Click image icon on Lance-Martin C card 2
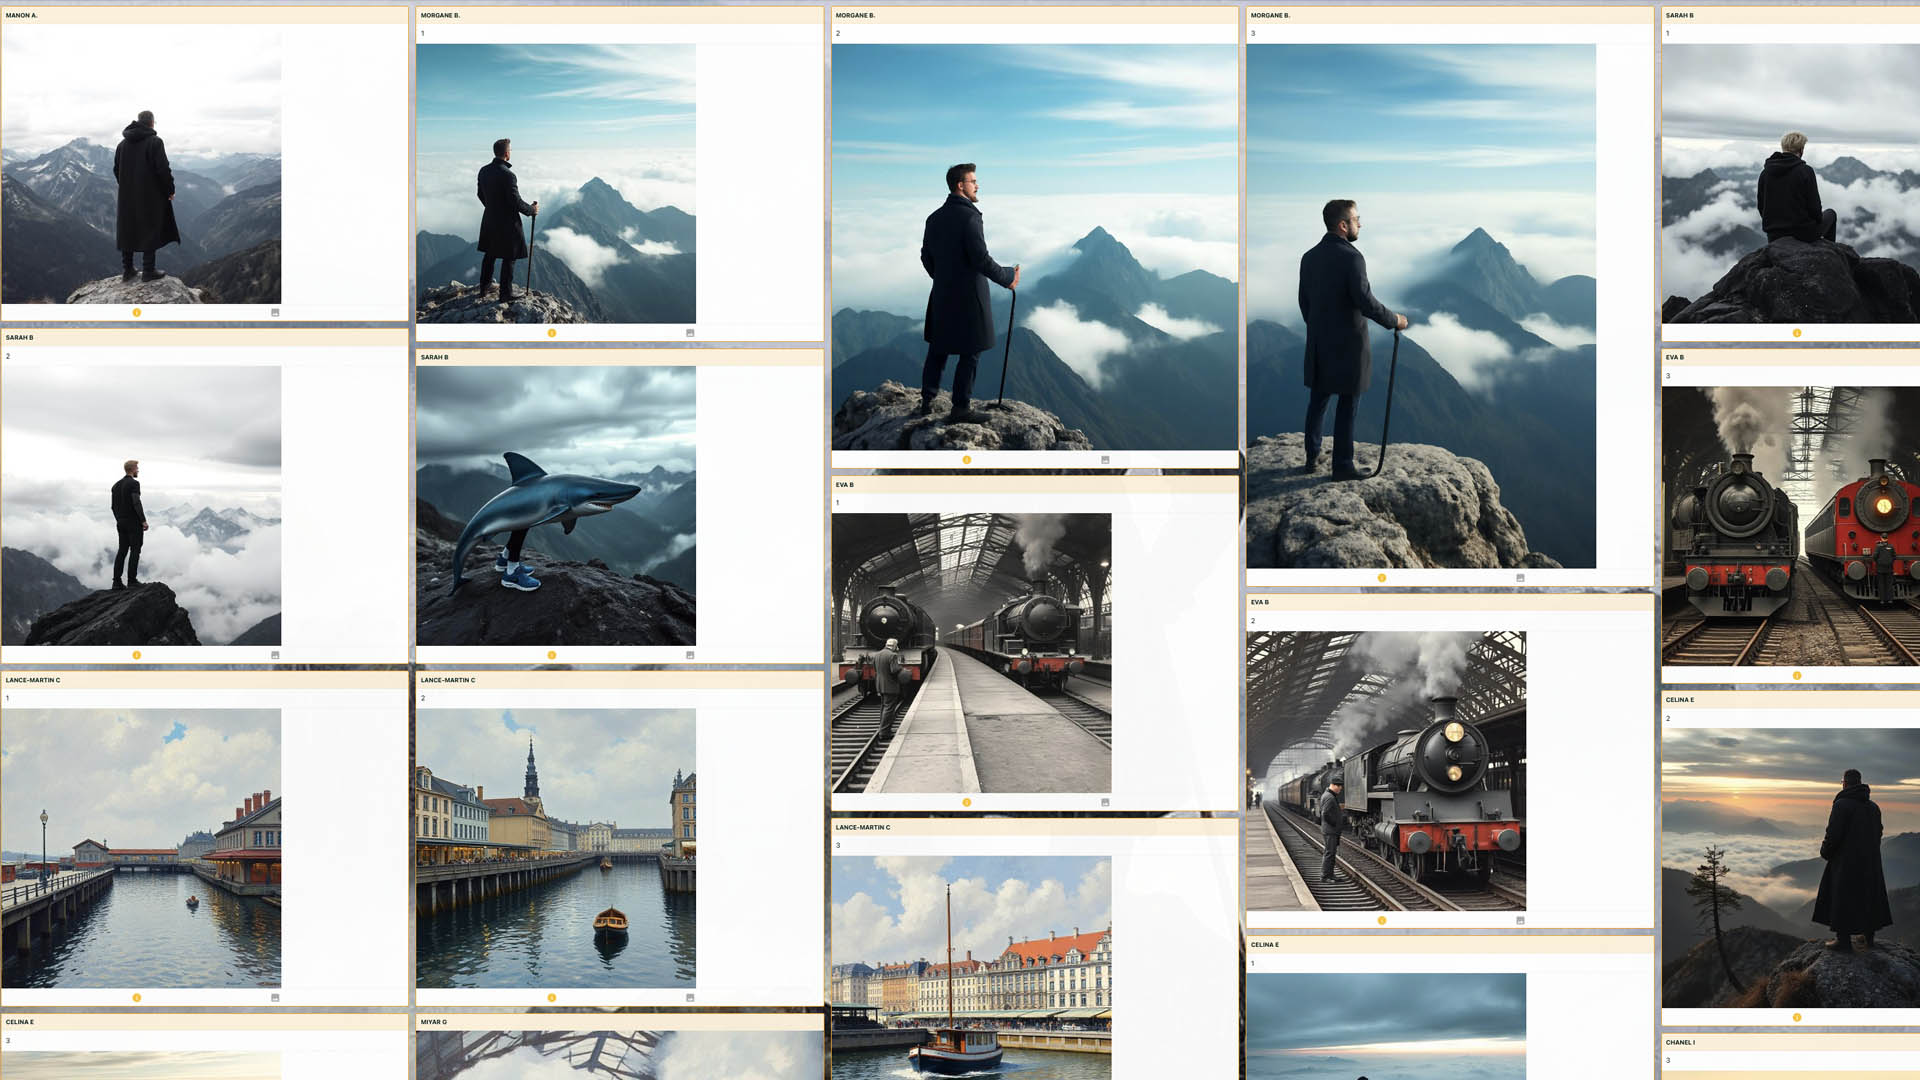The height and width of the screenshot is (1080, 1920). tap(690, 998)
